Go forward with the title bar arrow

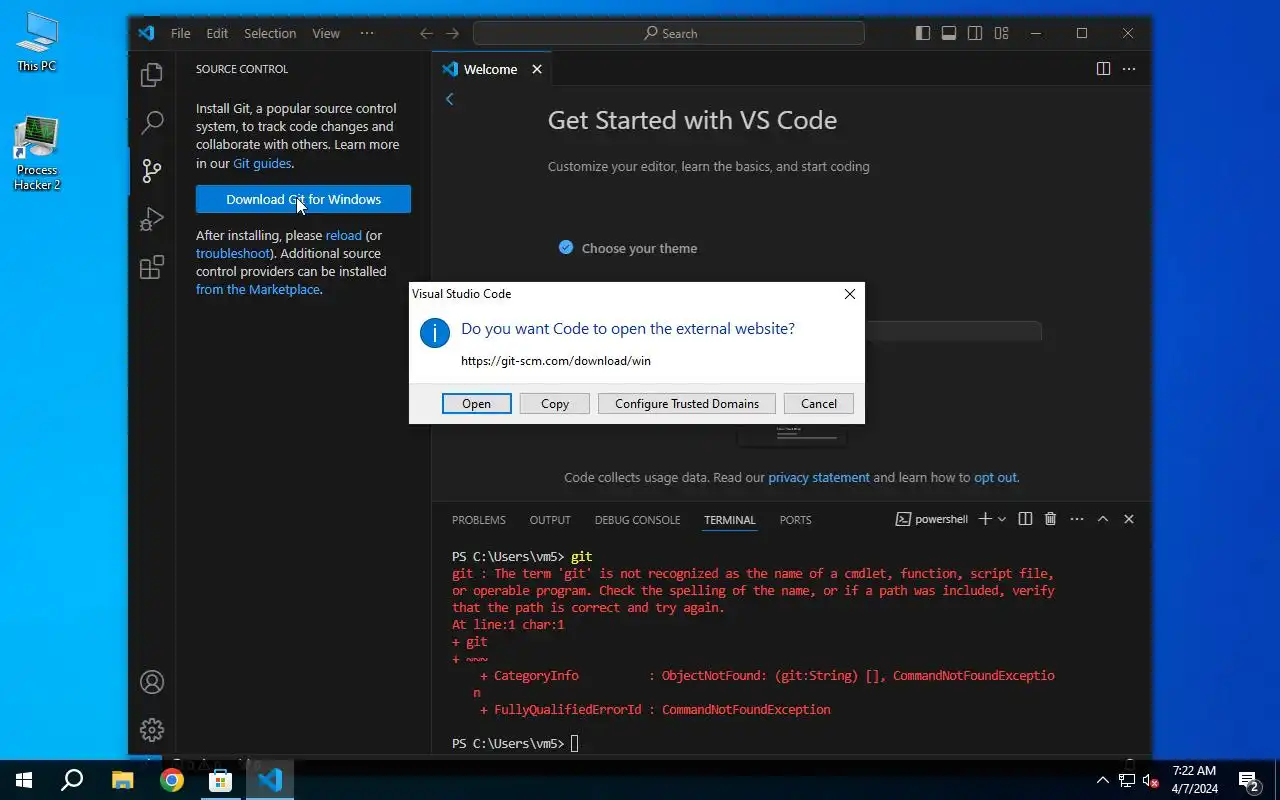tap(453, 33)
